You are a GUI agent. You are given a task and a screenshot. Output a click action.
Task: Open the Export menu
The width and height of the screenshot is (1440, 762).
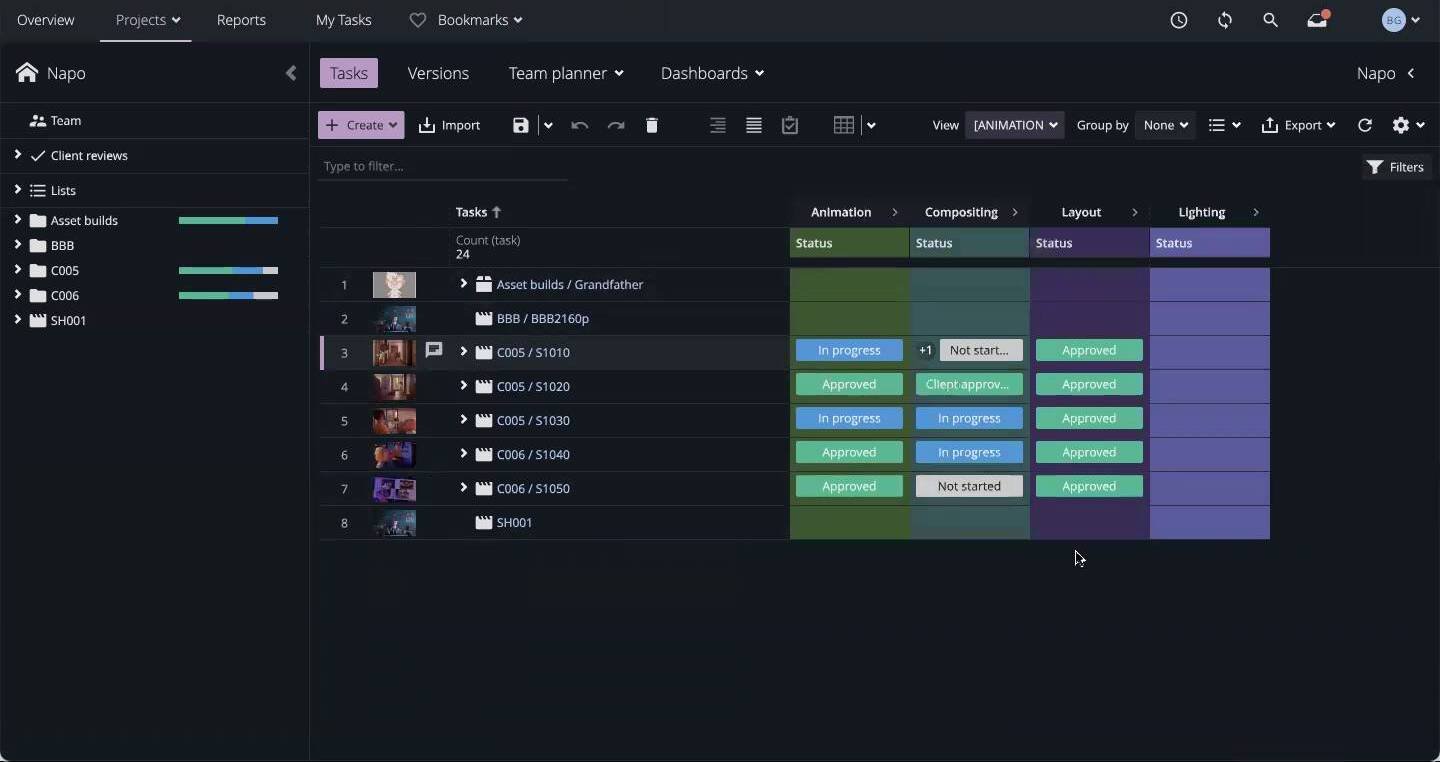point(1298,125)
